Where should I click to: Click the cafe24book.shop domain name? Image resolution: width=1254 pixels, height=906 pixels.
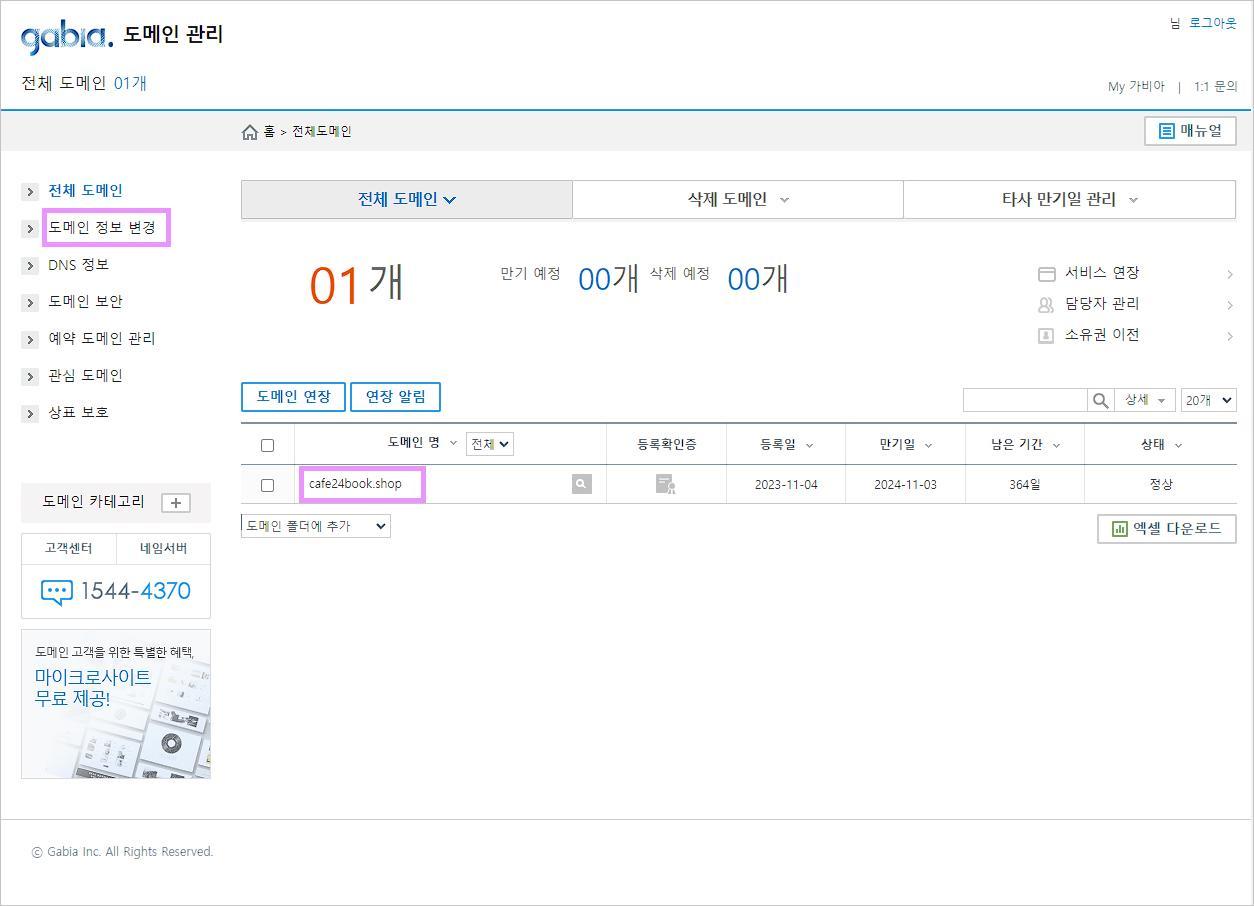[355, 484]
